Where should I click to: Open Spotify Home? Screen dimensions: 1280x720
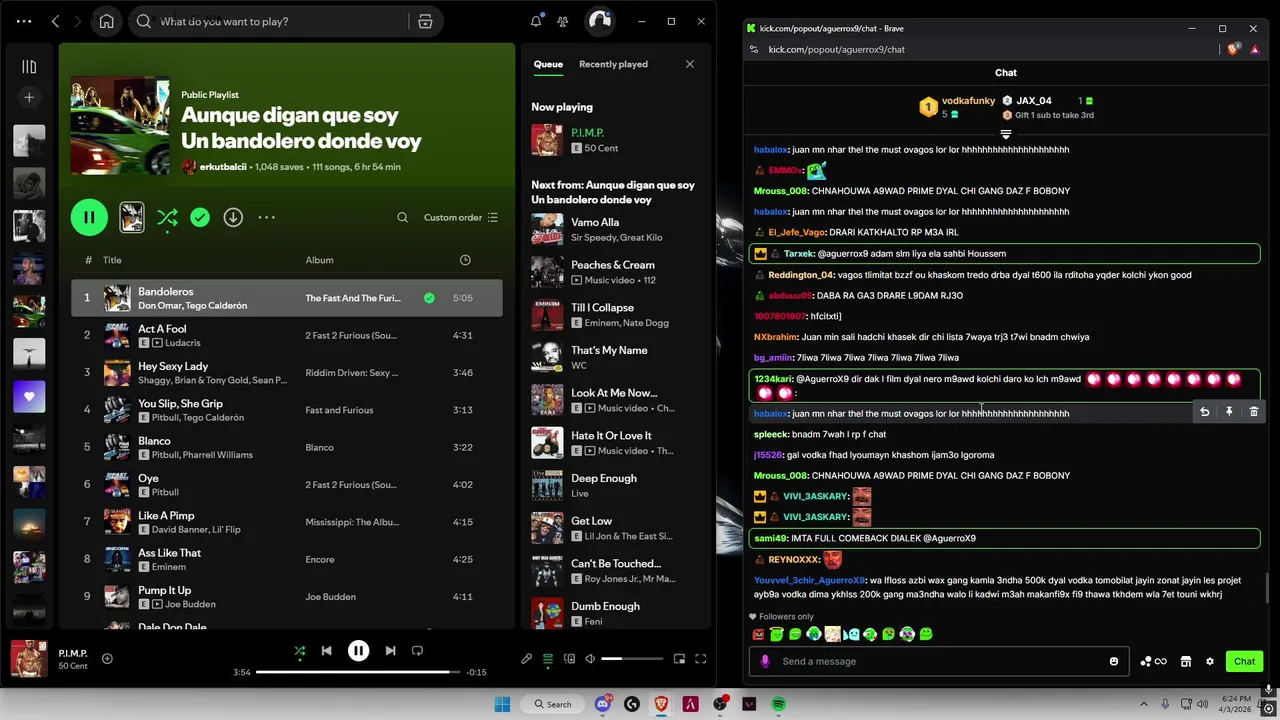click(106, 21)
